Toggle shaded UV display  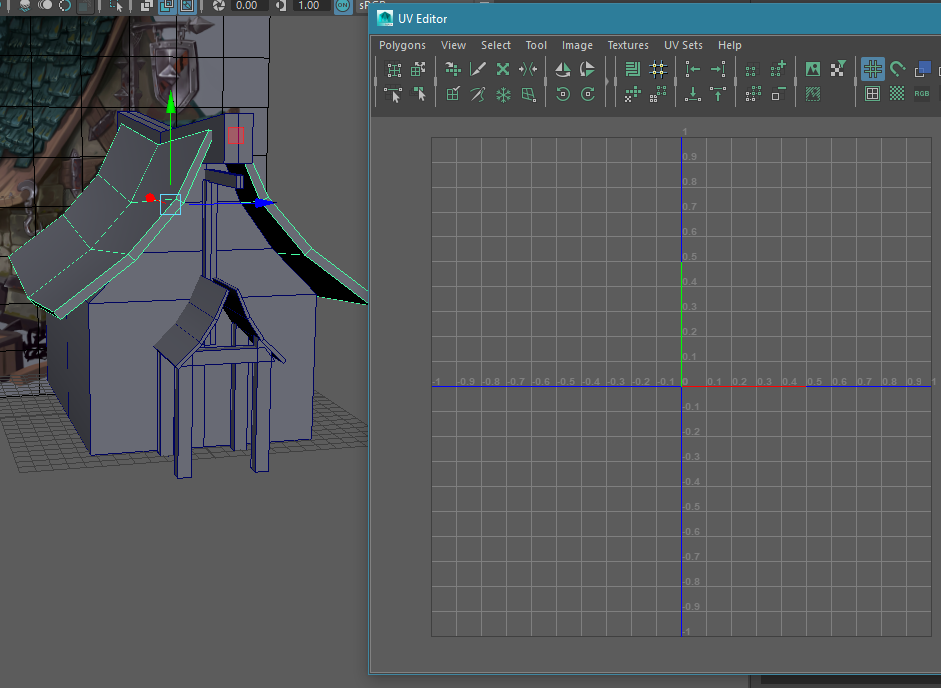coord(925,69)
